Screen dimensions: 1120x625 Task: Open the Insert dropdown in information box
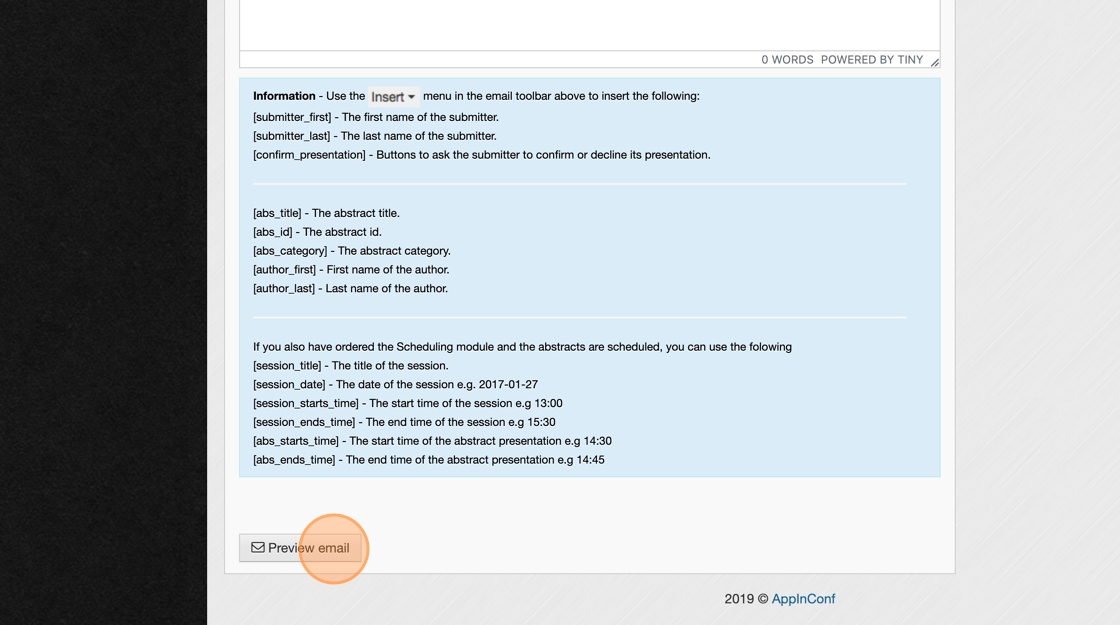point(394,96)
